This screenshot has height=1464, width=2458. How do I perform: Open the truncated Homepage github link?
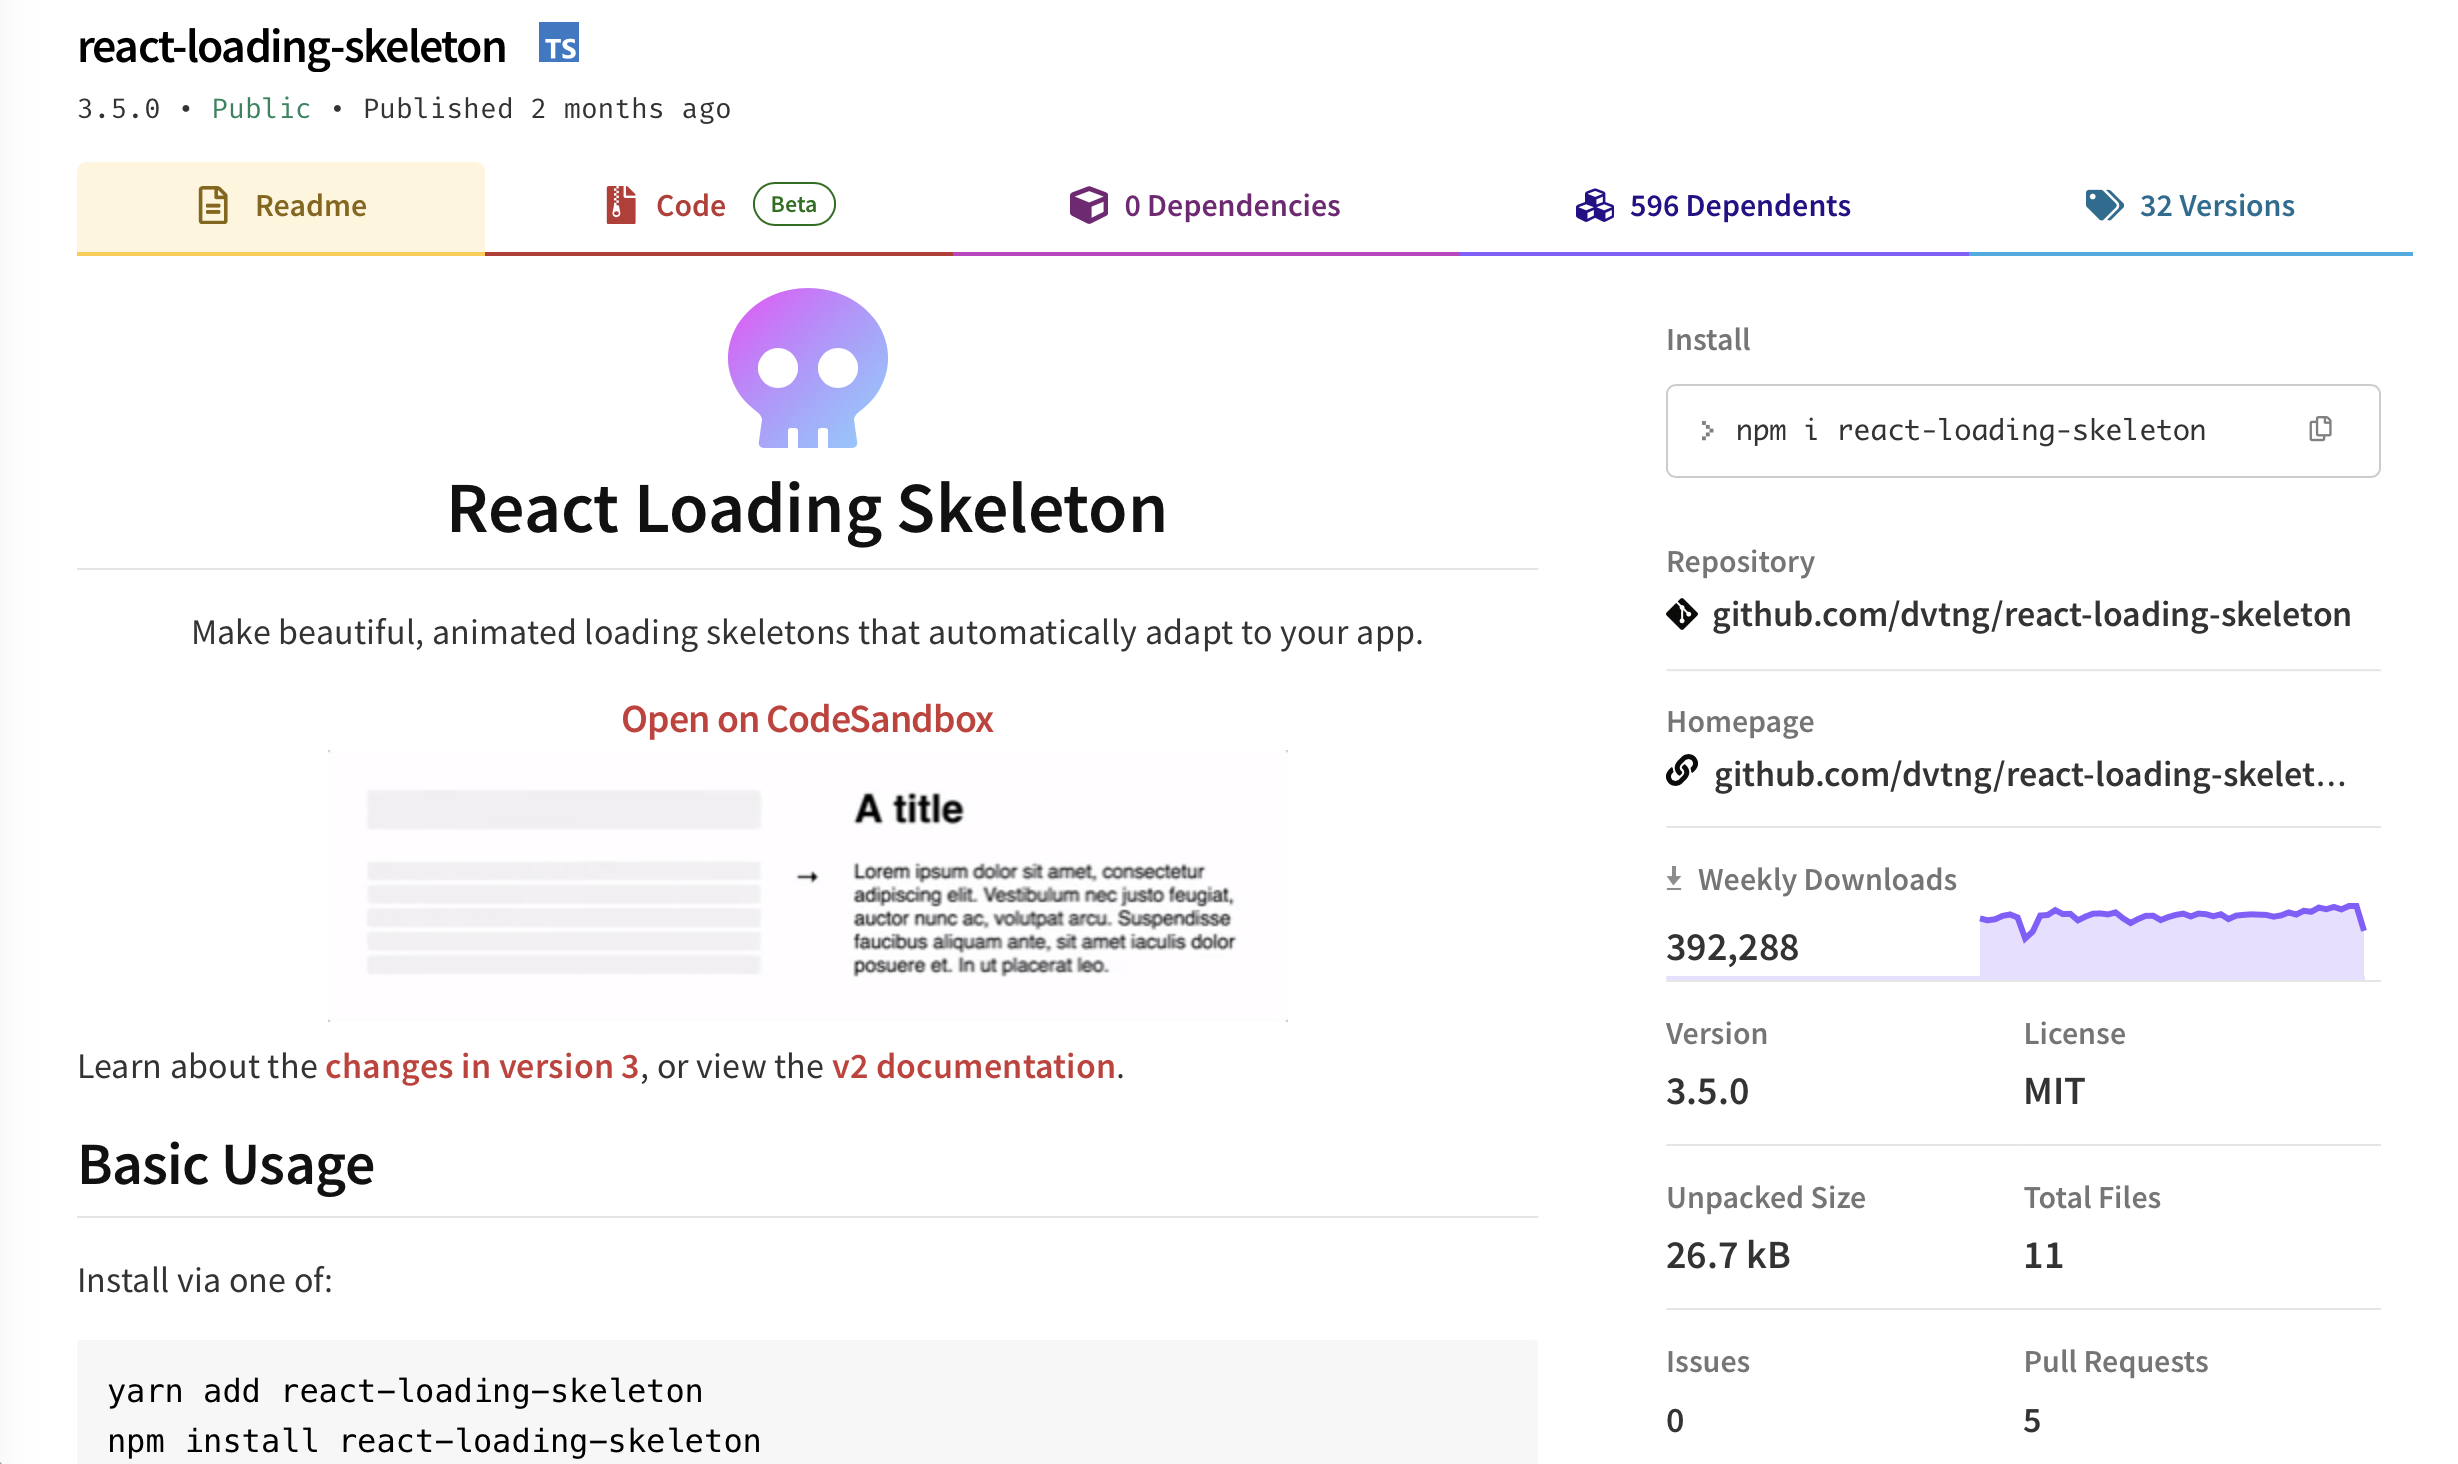2030,774
